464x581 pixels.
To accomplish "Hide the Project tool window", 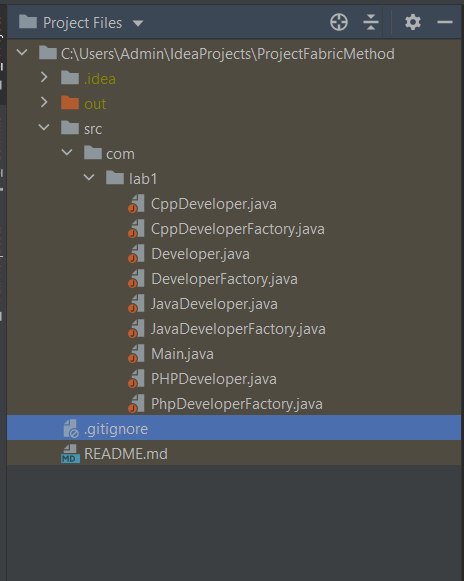I will coord(444,22).
